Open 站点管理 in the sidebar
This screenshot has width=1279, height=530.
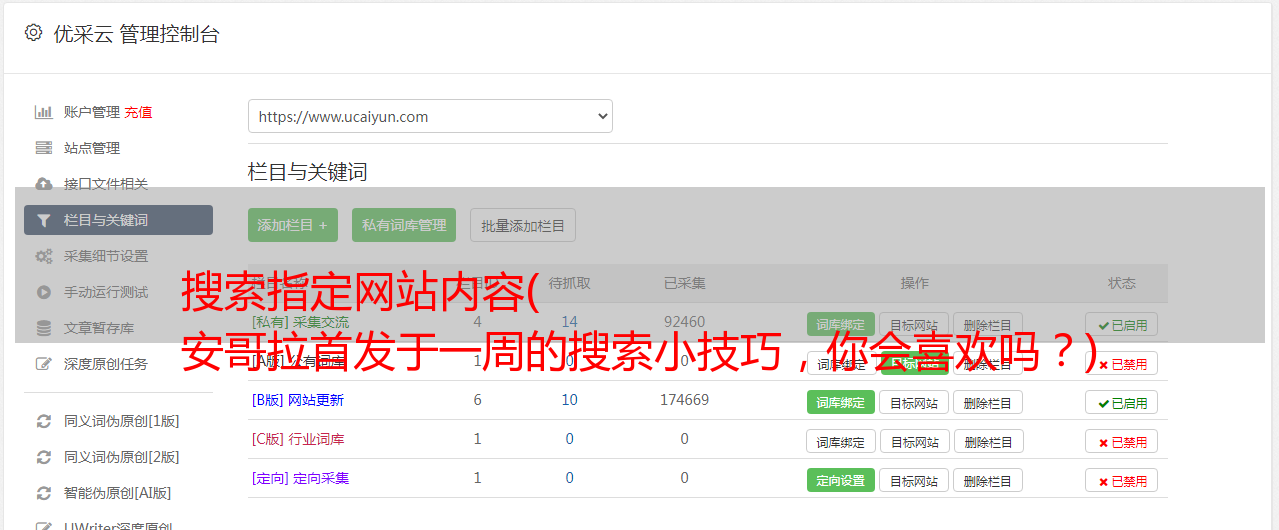click(92, 148)
